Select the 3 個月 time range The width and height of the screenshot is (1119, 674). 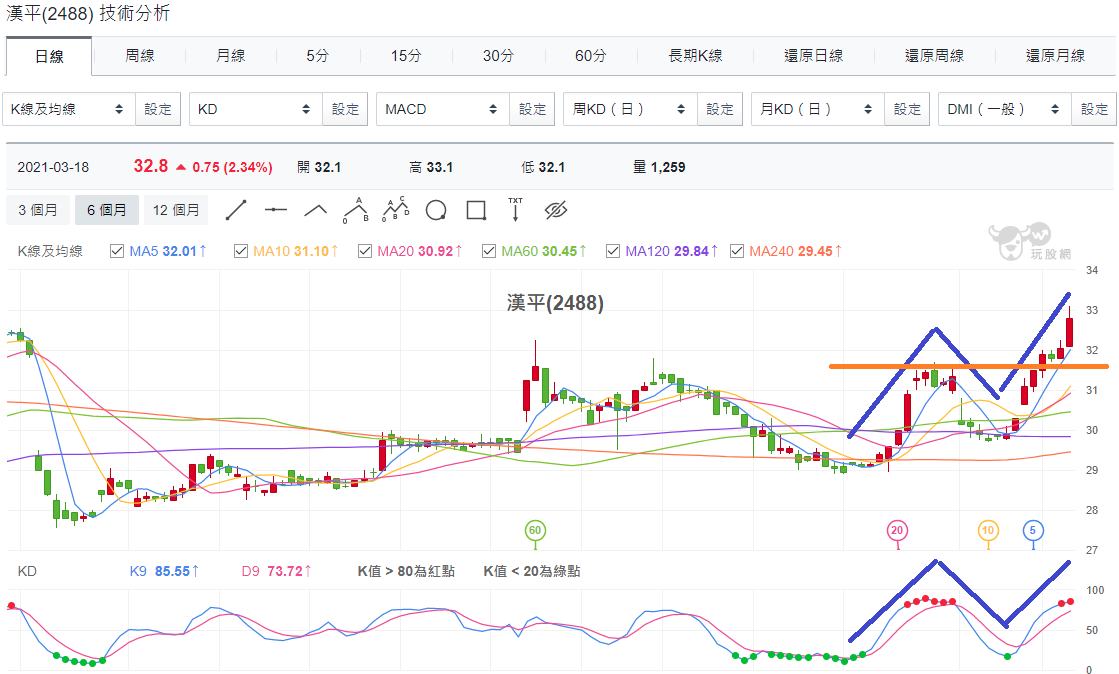[38, 210]
